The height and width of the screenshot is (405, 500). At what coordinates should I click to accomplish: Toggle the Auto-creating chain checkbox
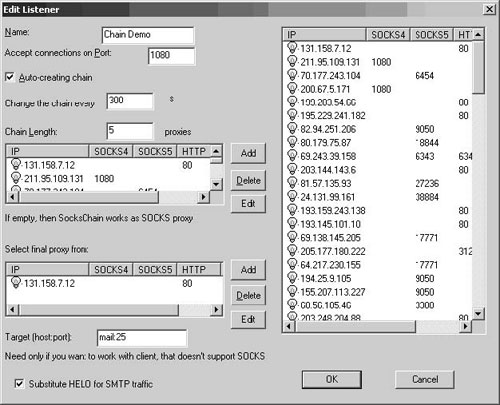(10, 77)
